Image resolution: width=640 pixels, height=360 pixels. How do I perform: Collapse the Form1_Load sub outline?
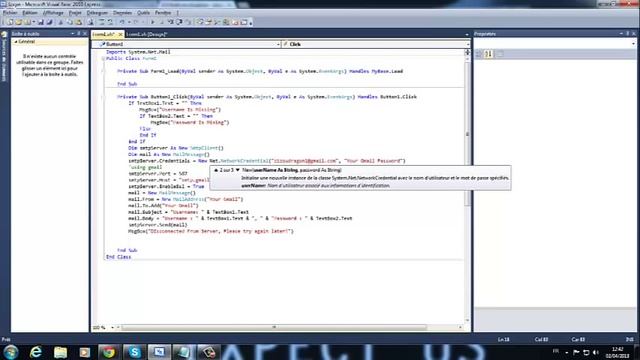point(103,71)
